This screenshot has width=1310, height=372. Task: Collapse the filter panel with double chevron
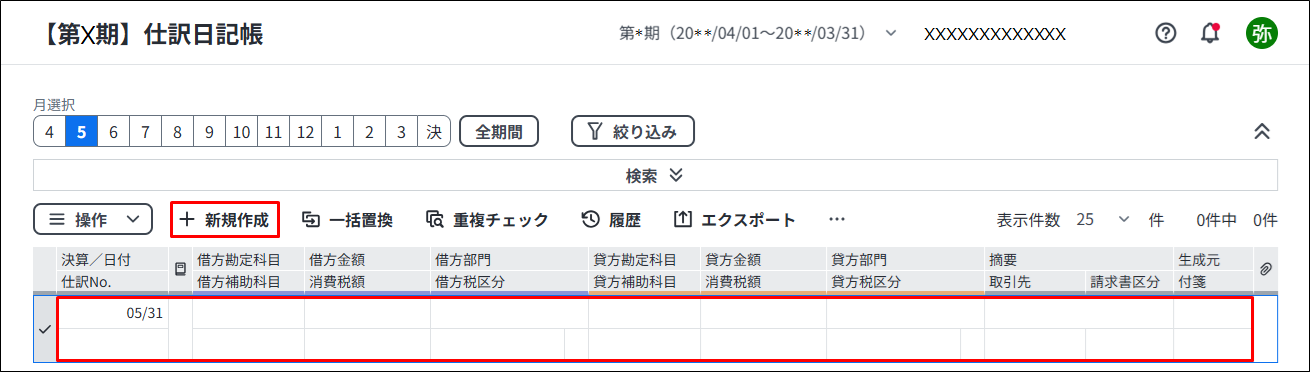point(1262,131)
